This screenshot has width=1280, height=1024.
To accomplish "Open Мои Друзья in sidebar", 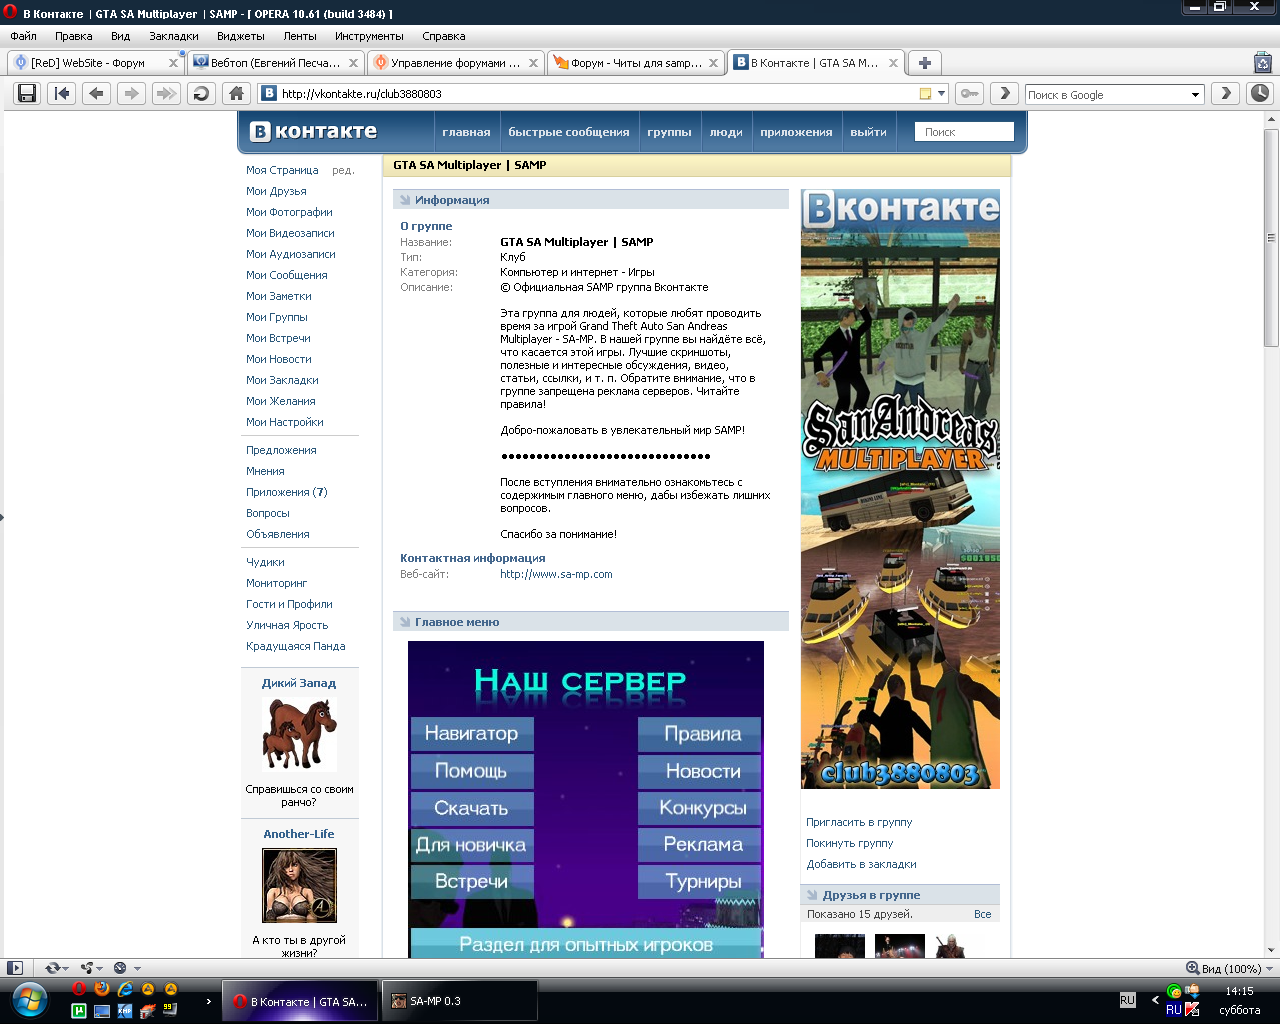I will (x=276, y=191).
